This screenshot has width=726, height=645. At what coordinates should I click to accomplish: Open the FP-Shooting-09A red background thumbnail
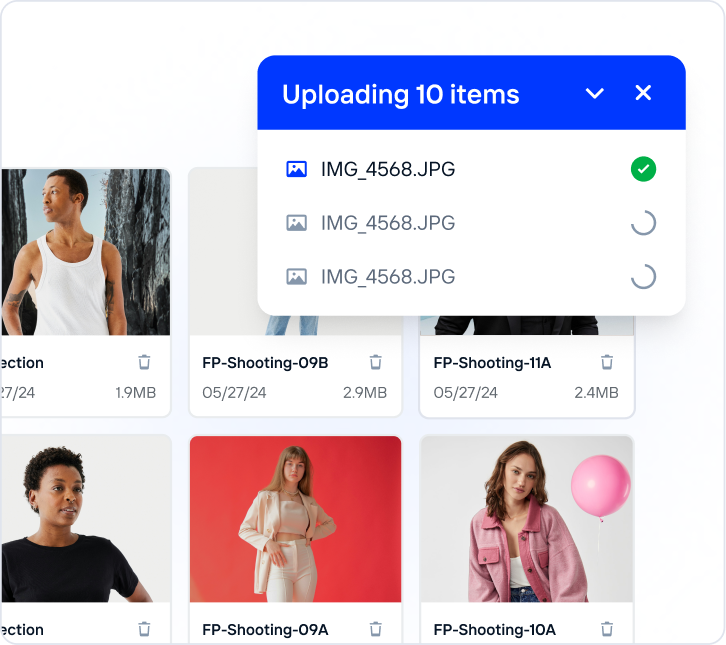point(295,519)
